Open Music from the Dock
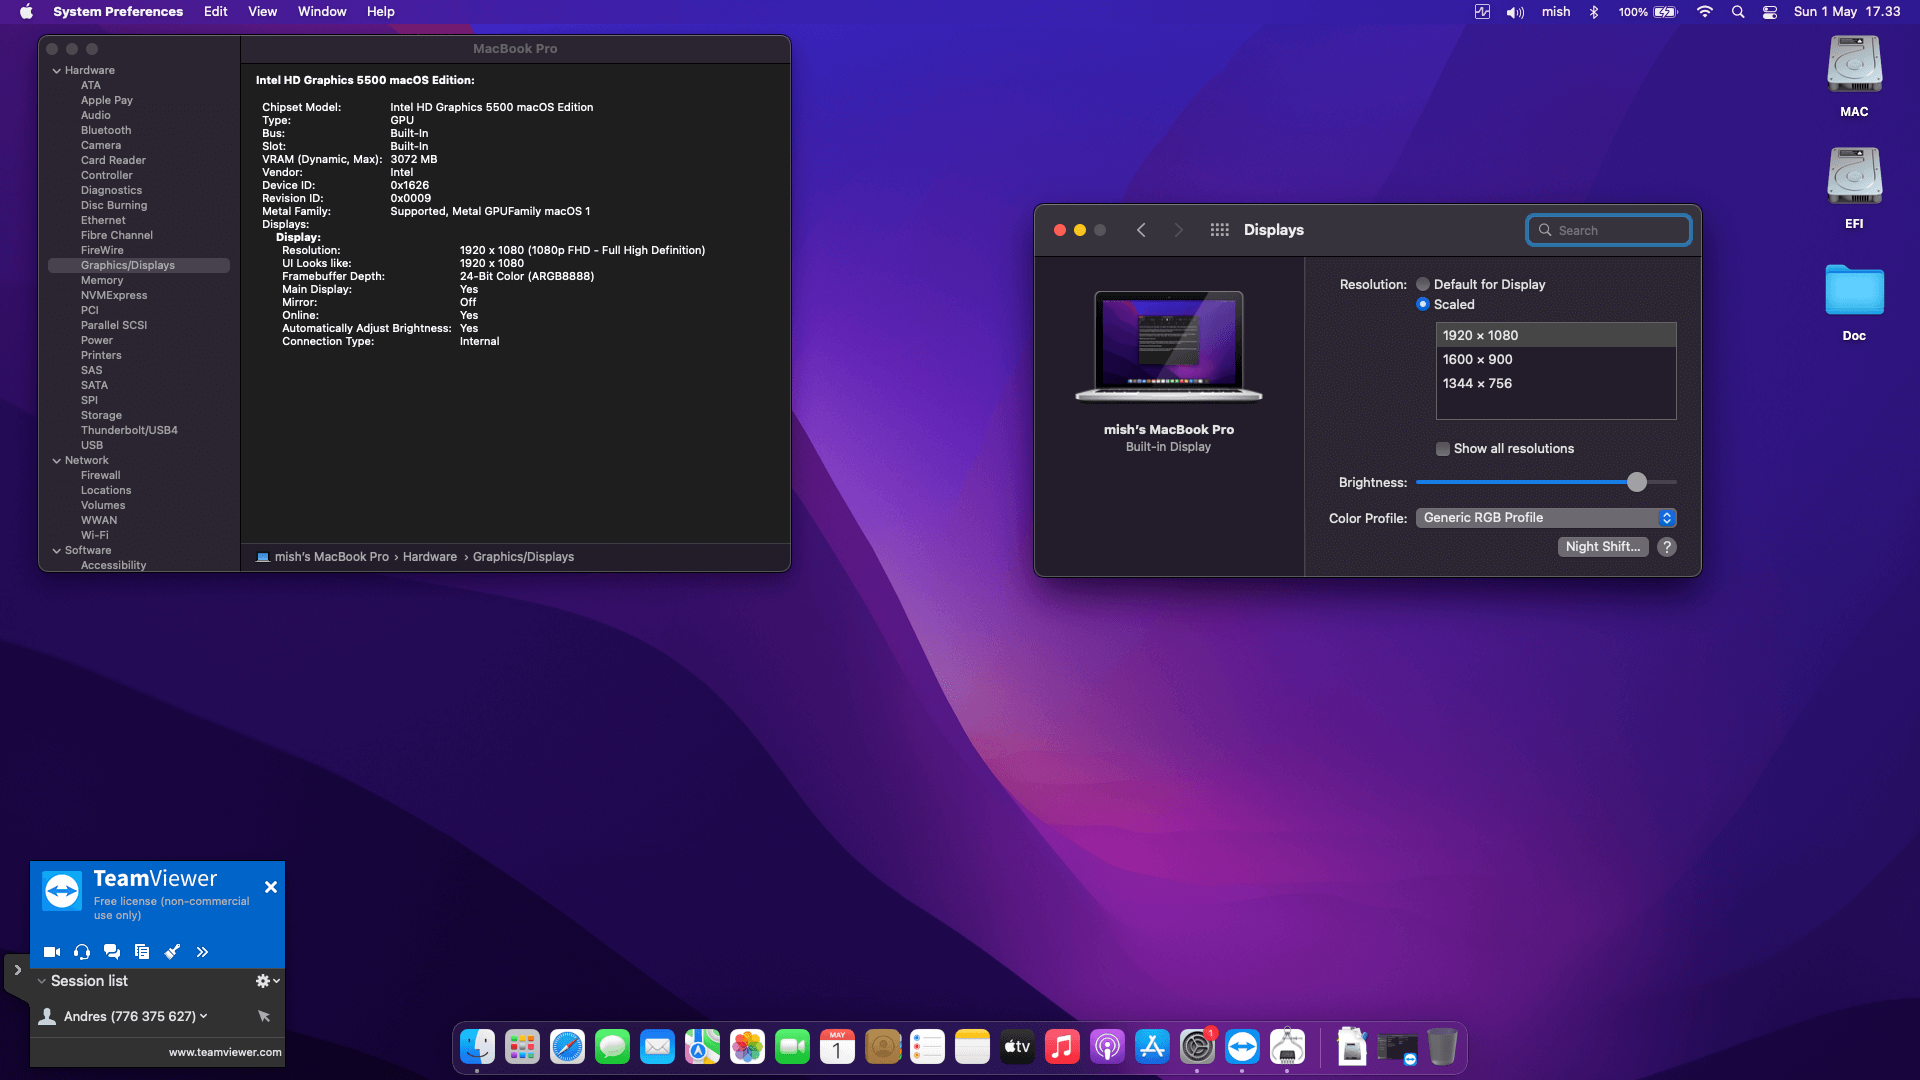The width and height of the screenshot is (1920, 1080). [x=1062, y=1047]
